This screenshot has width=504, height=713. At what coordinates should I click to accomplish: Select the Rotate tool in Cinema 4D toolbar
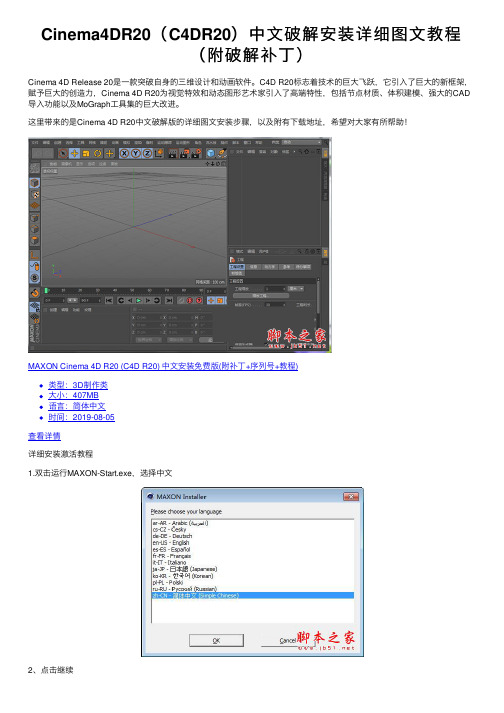pyautogui.click(x=97, y=153)
